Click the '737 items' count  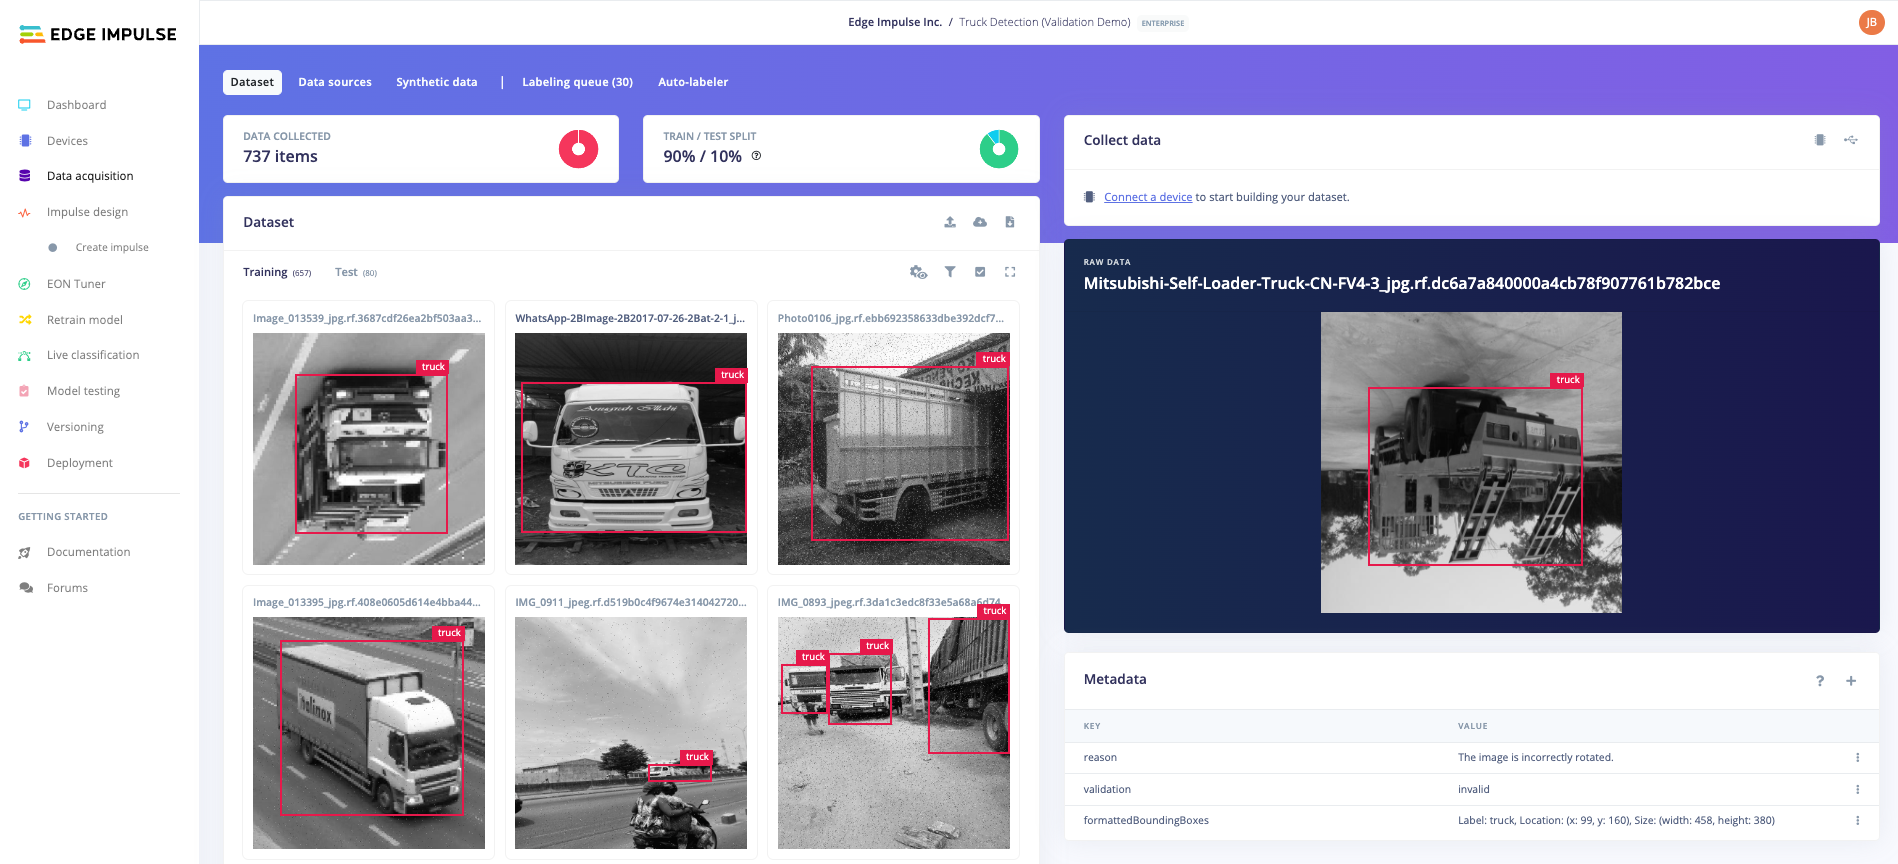pos(280,157)
